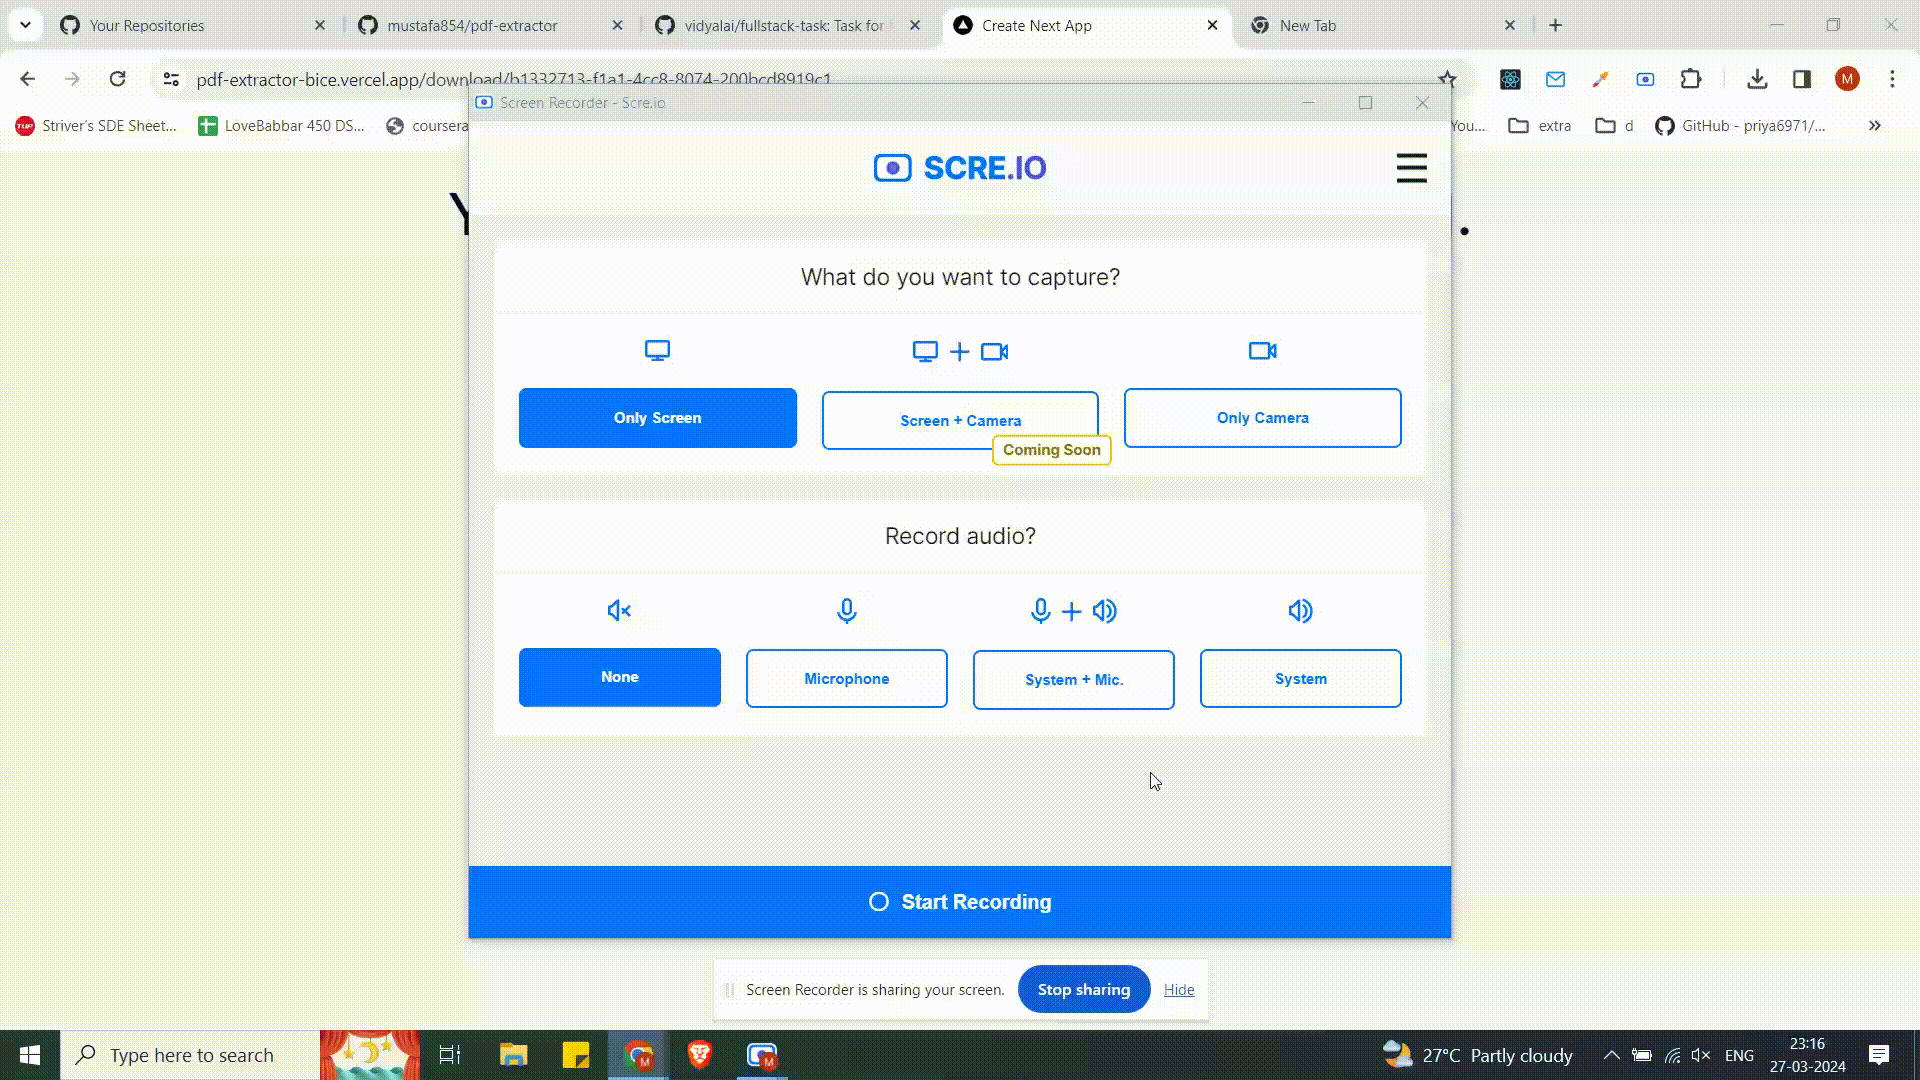Select the Only Screen capture option
Screen dimensions: 1920x1080
[657, 418]
